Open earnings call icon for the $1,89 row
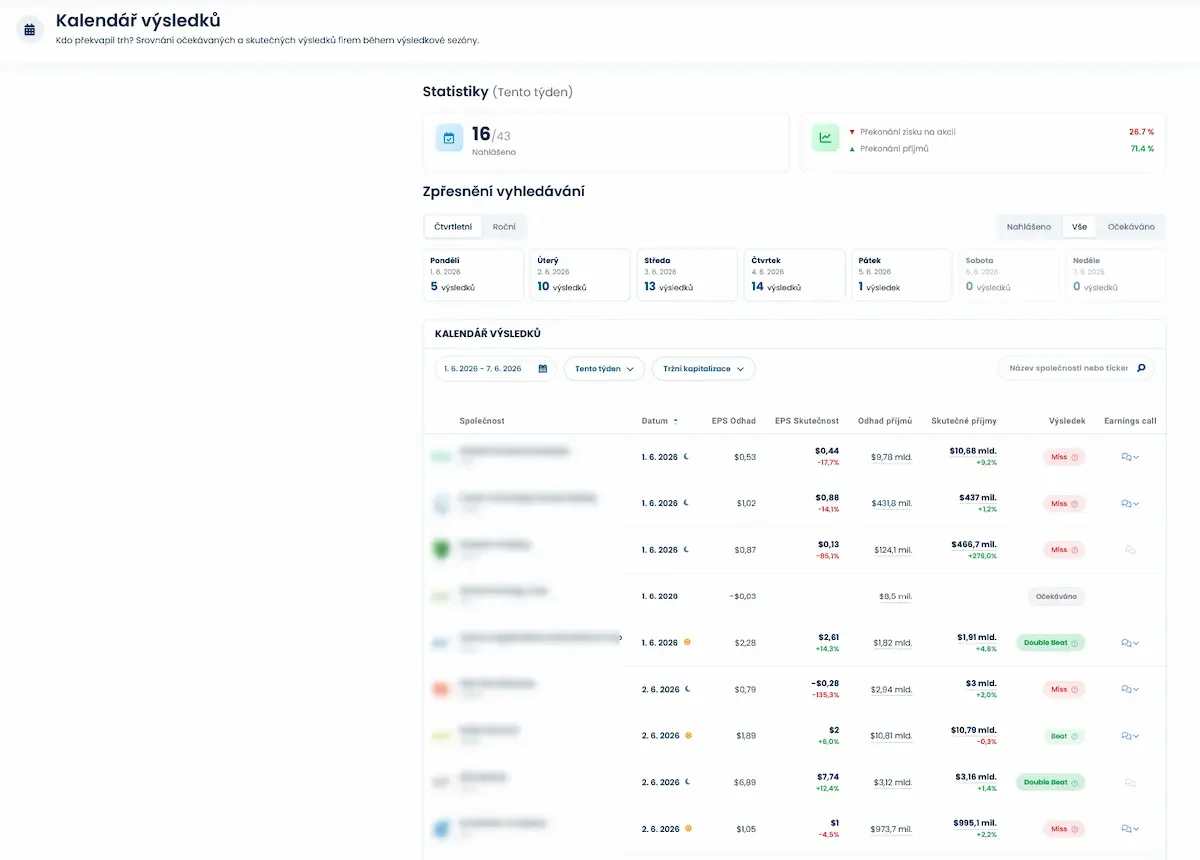The image size is (1200, 860). coord(1130,736)
